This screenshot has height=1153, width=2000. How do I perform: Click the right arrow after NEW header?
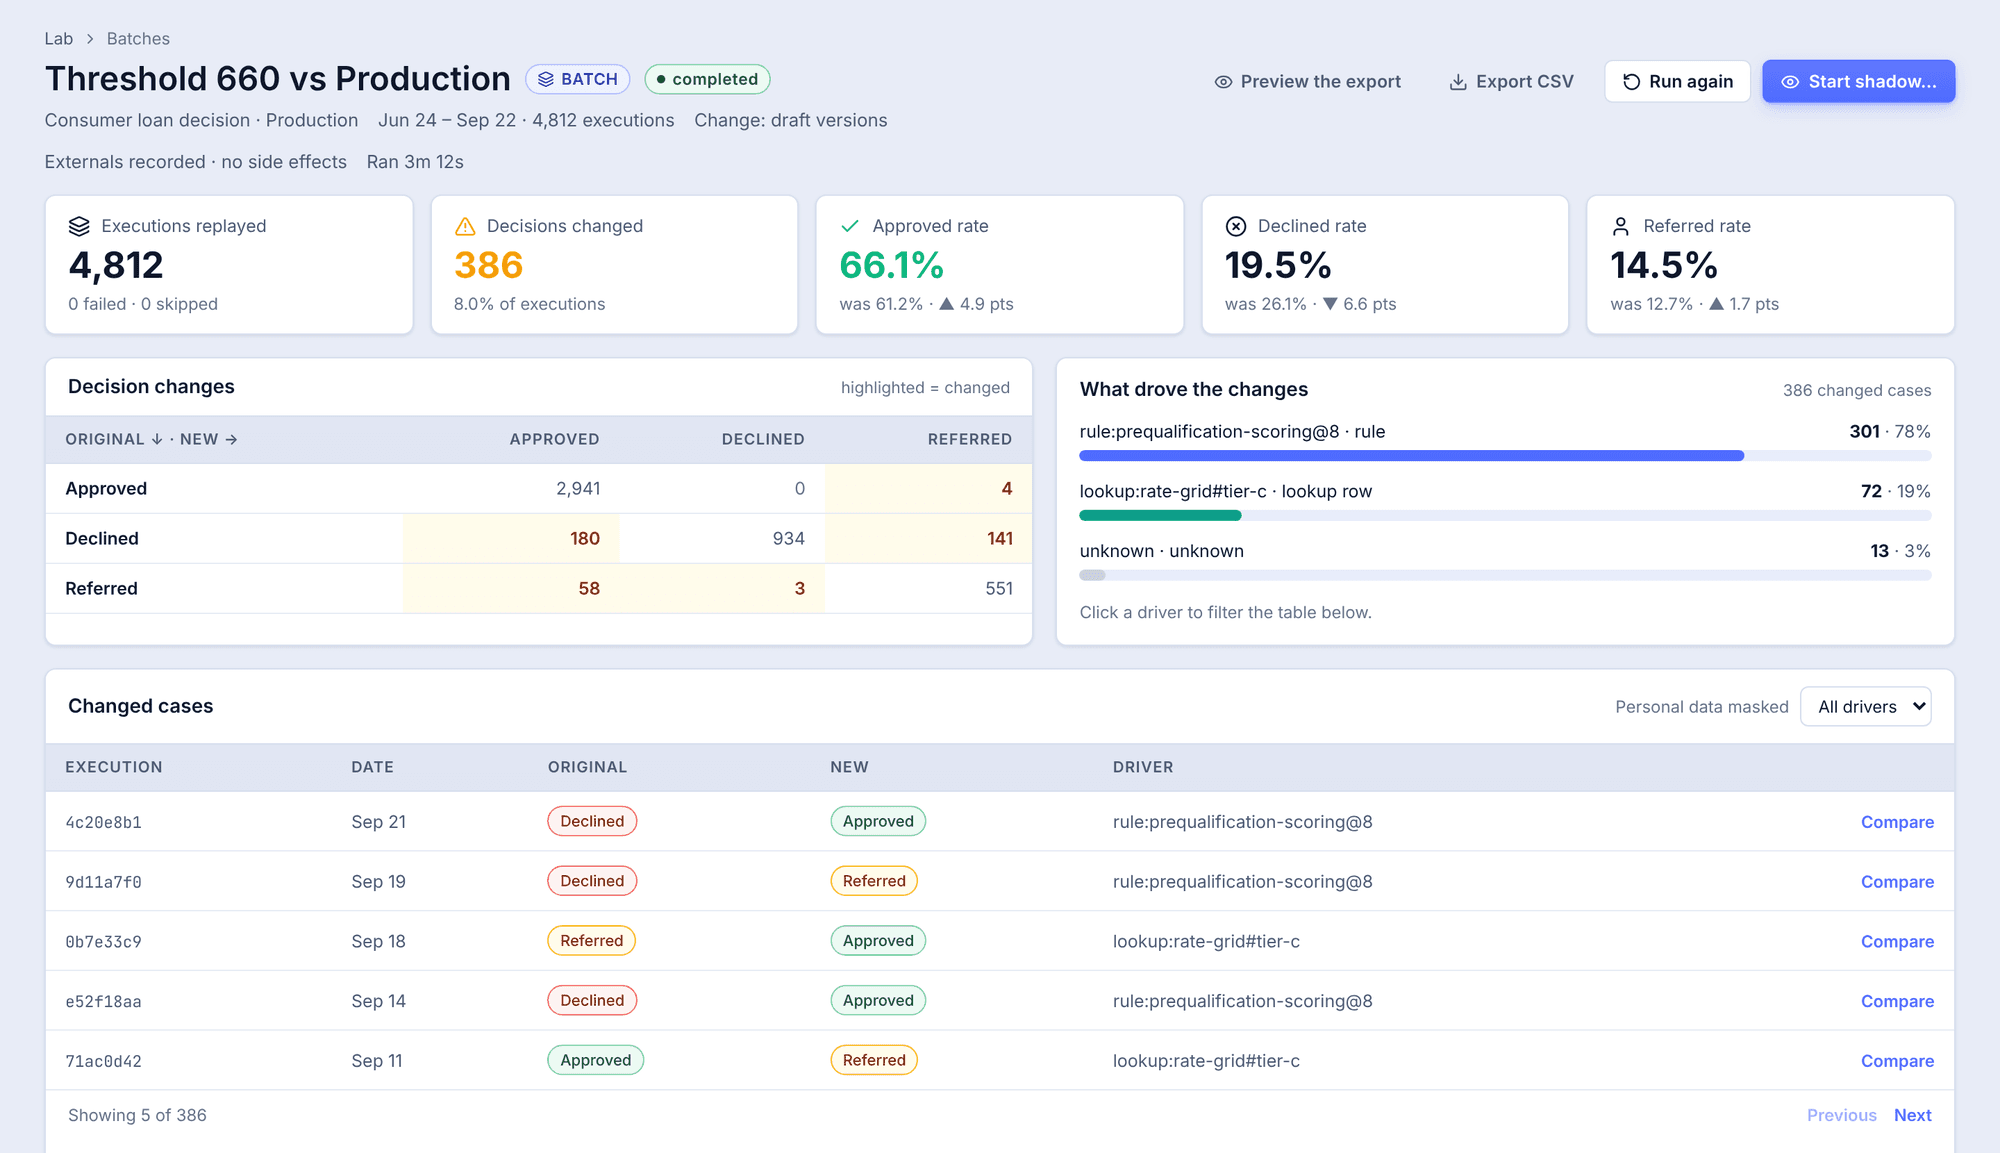click(x=231, y=439)
